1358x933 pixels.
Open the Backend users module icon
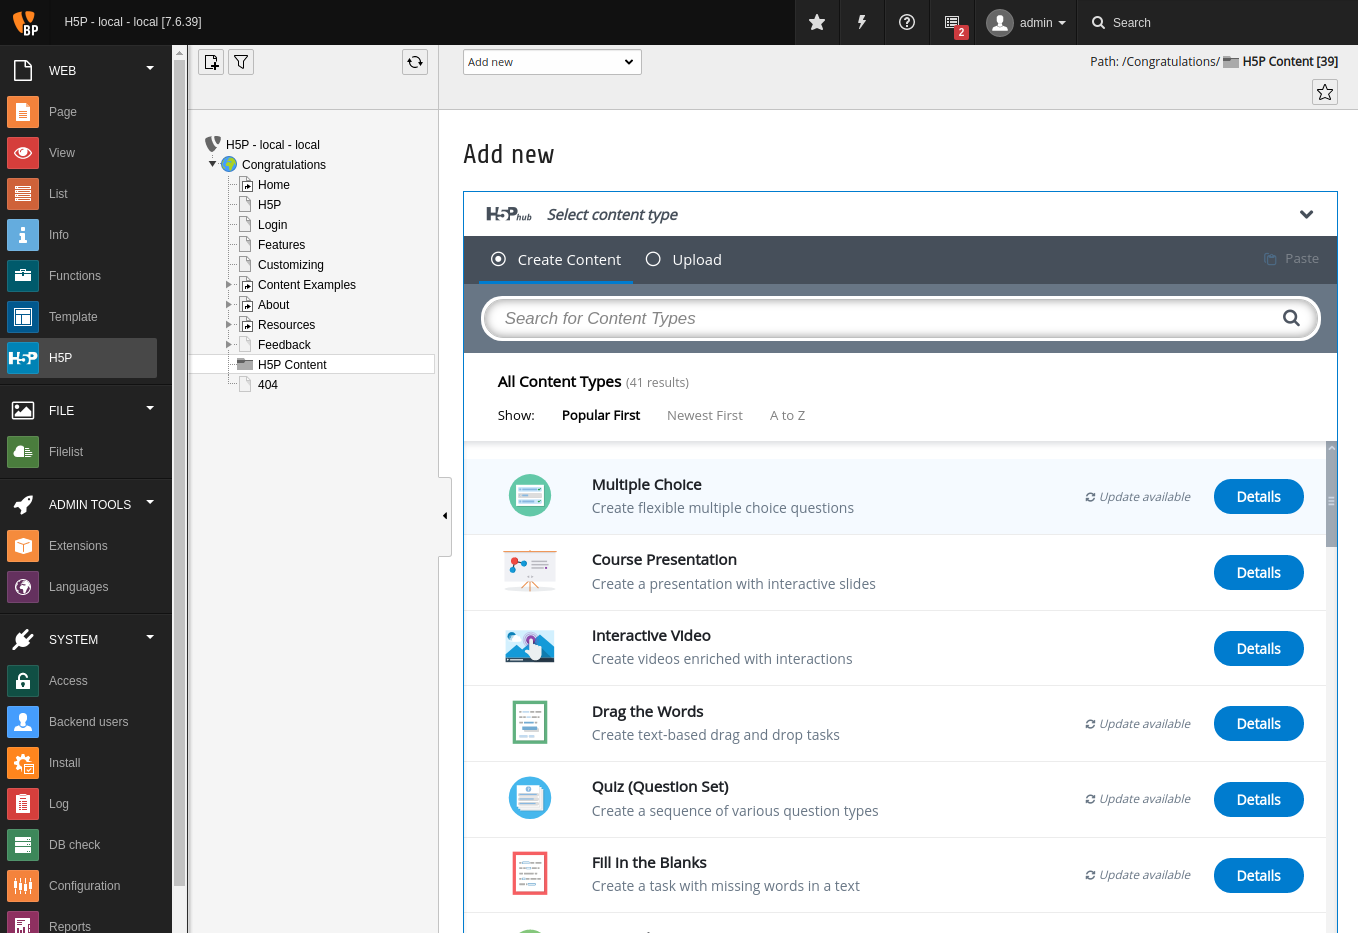click(23, 722)
